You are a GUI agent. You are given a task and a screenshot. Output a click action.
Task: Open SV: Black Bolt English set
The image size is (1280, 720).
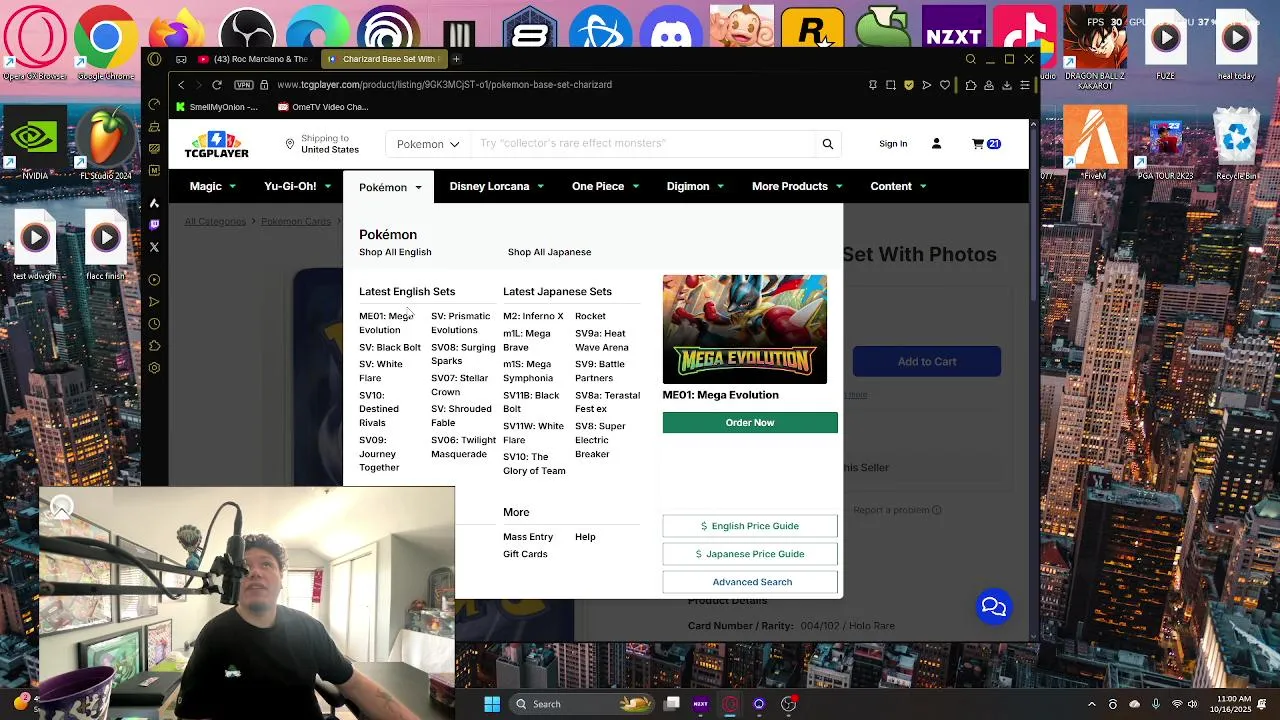click(390, 347)
